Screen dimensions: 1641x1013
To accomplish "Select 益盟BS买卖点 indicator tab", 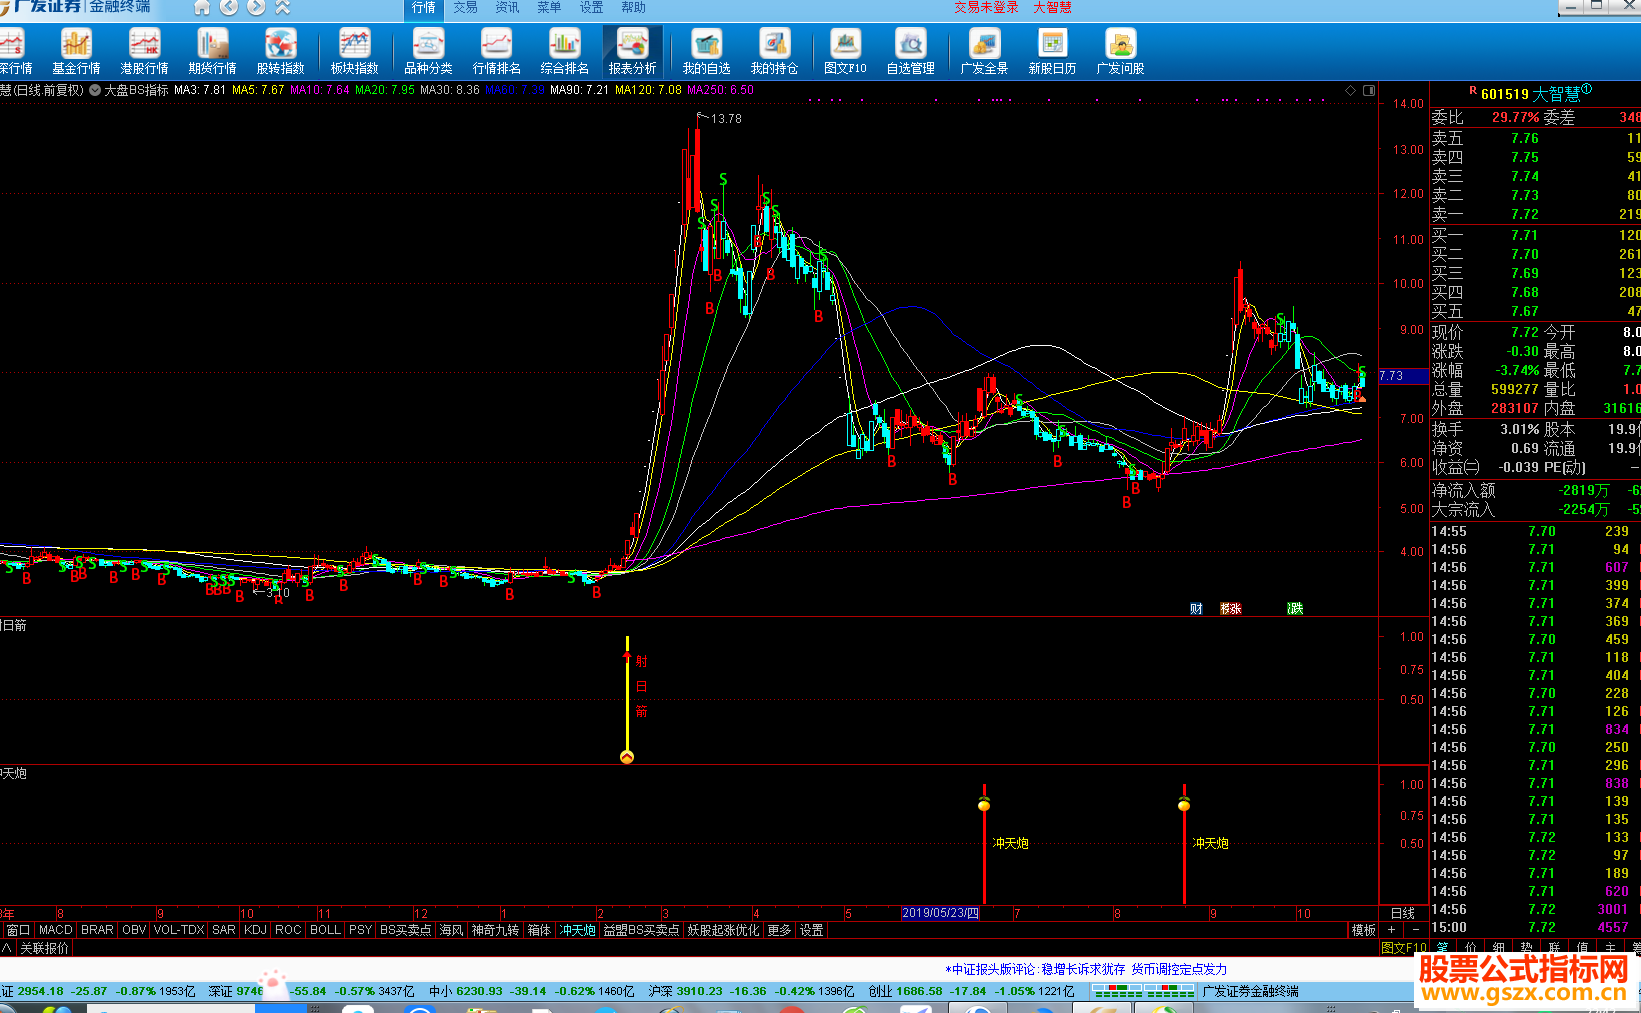I will click(641, 930).
